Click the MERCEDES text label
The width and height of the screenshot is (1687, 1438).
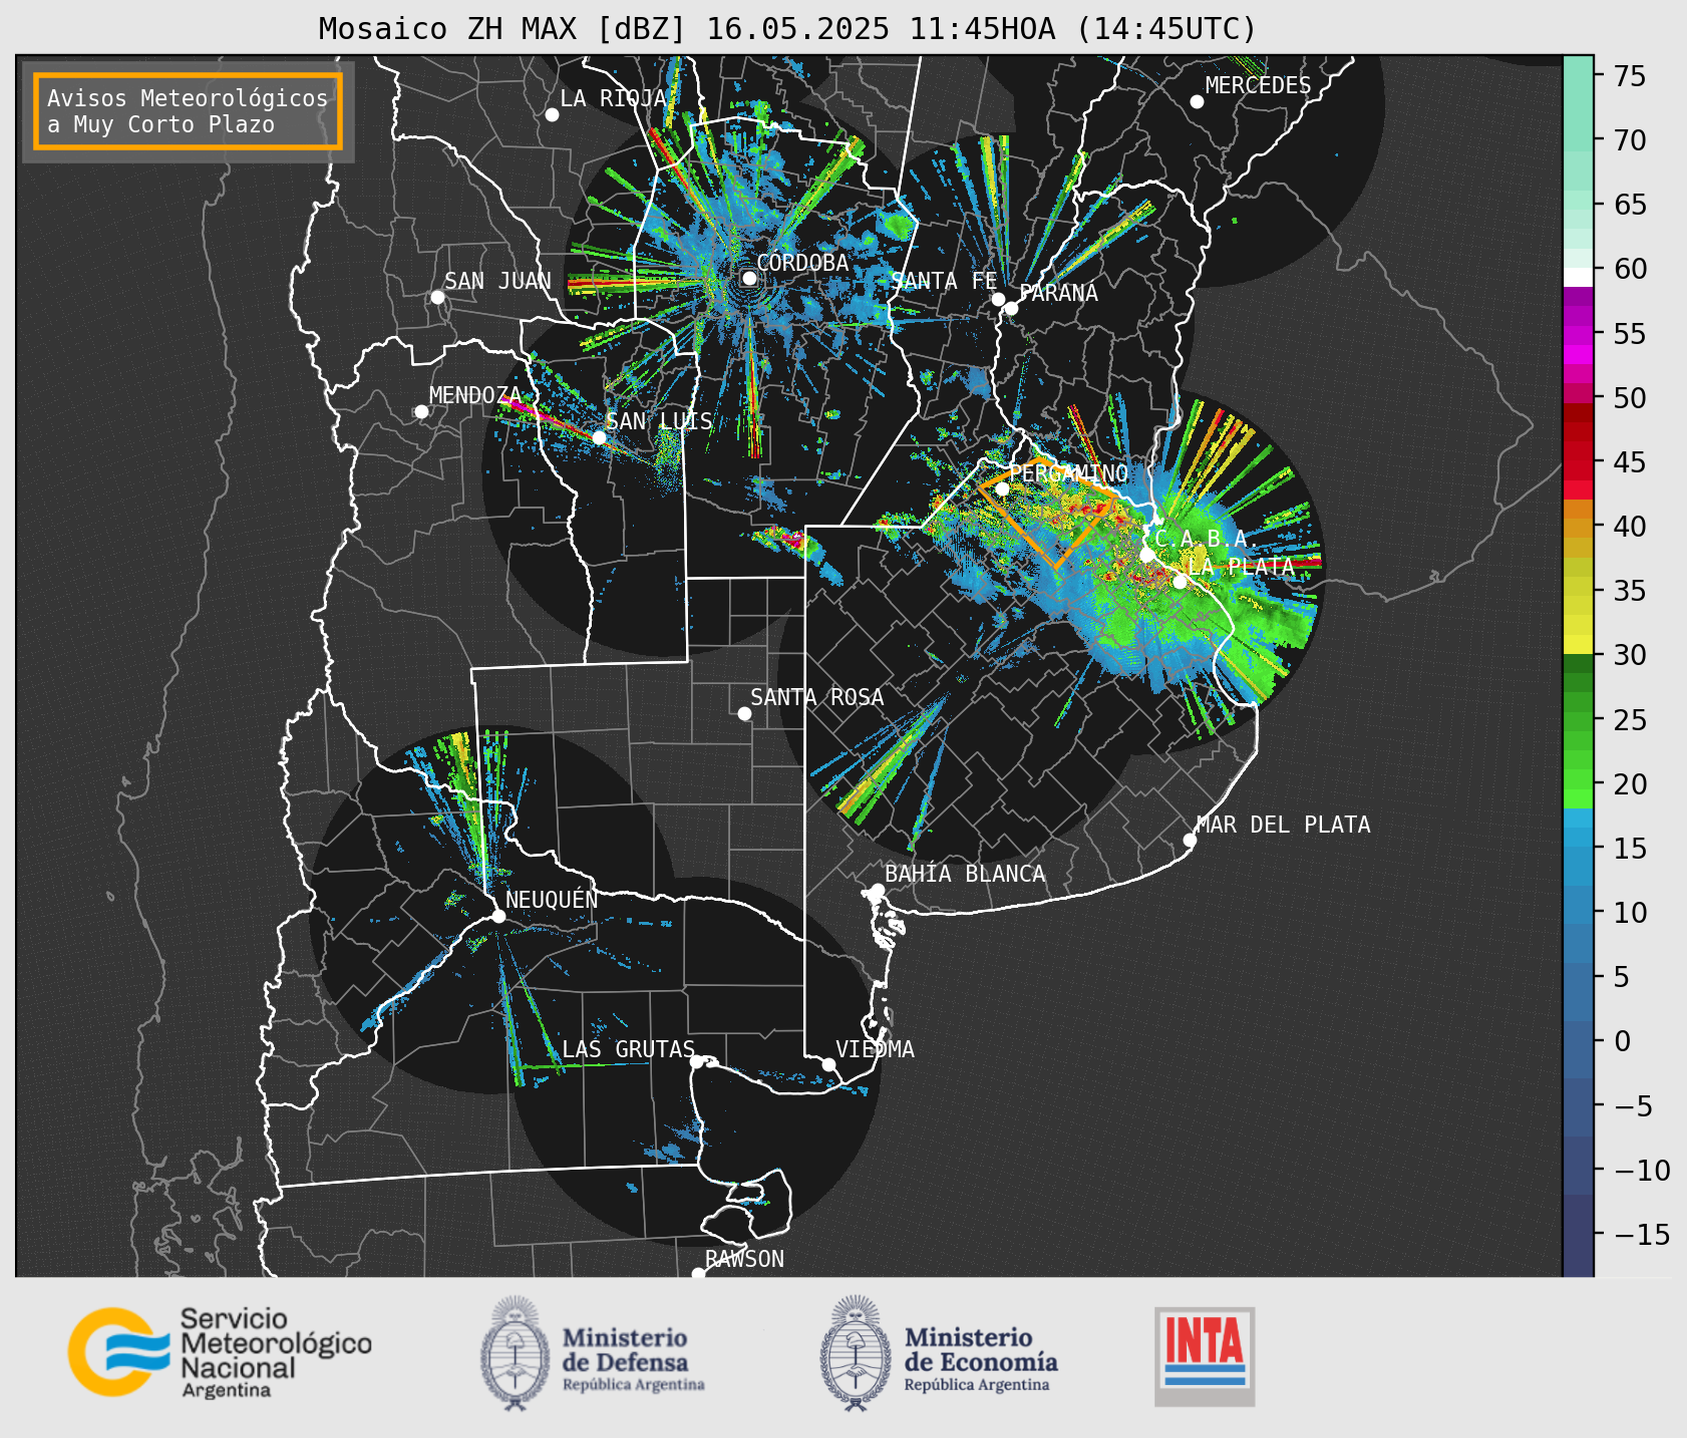click(1258, 86)
